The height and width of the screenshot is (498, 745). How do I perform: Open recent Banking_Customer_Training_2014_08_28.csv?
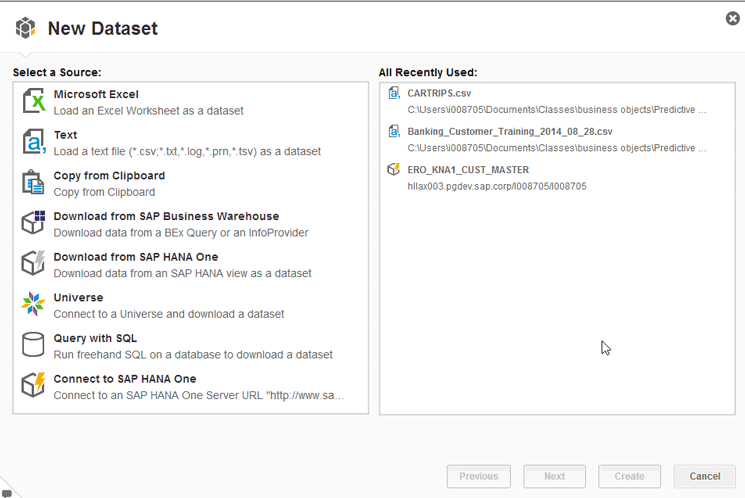tap(510, 131)
